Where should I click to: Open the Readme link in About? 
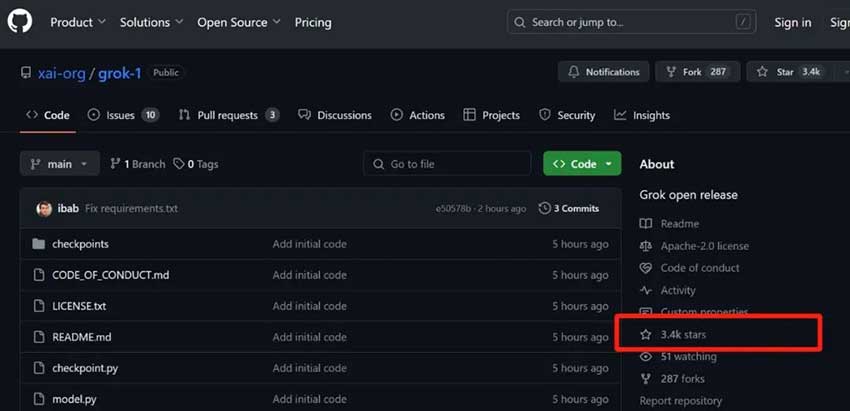(x=679, y=224)
